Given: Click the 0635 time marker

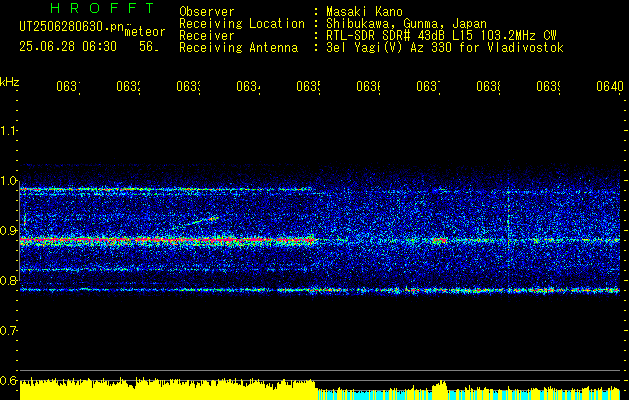Looking at the screenshot, I should pyautogui.click(x=308, y=87).
